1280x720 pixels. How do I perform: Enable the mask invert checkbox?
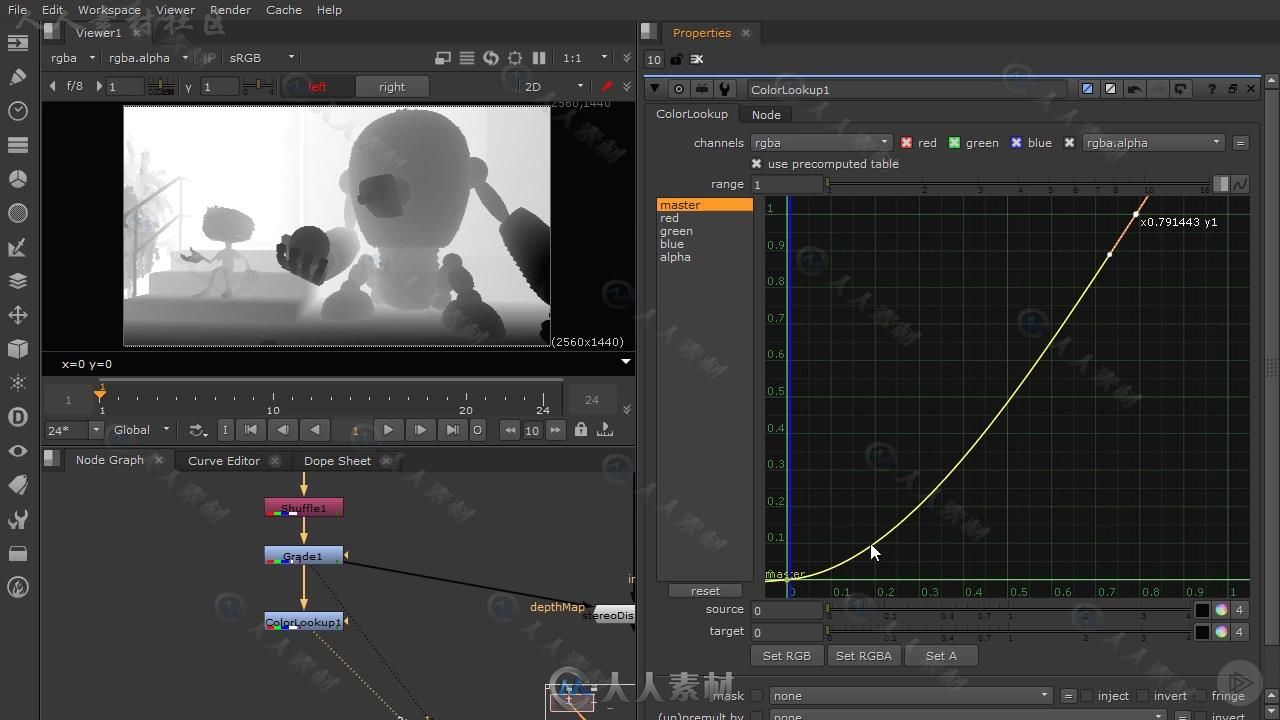click(1143, 696)
